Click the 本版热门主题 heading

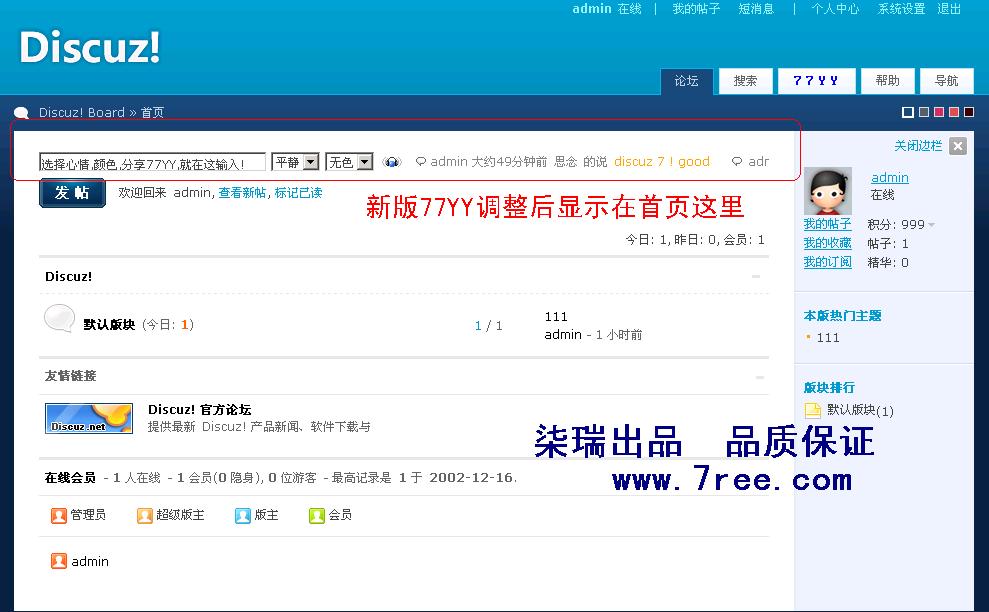coord(842,315)
